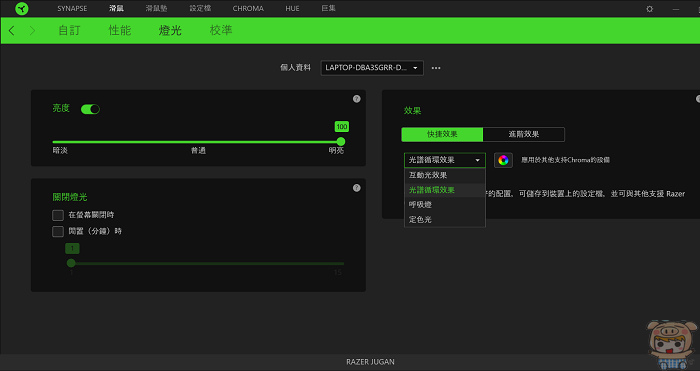Select 光譜循環效果 in the dropdown list
Viewport: 700px width, 371px height.
click(x=445, y=190)
